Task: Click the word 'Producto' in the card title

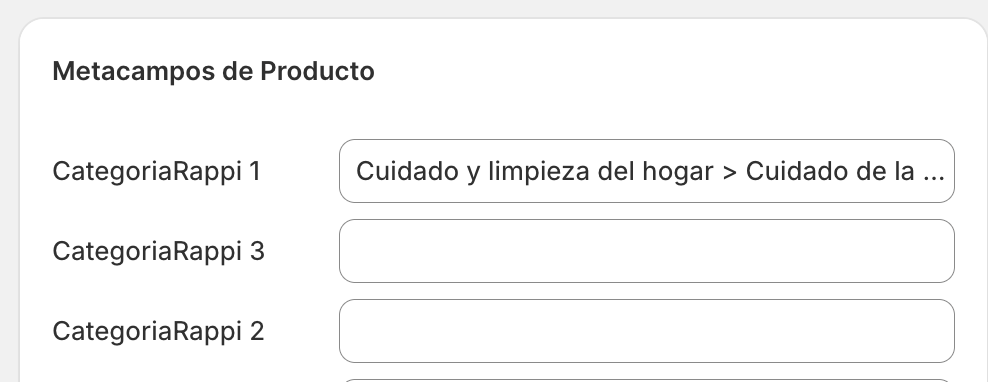Action: point(318,71)
